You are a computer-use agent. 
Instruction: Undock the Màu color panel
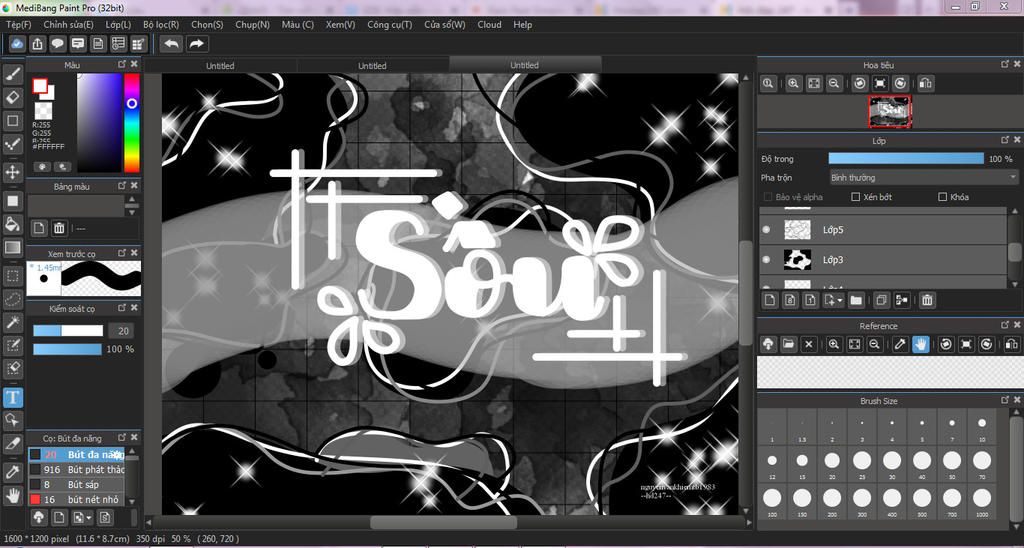(x=122, y=64)
